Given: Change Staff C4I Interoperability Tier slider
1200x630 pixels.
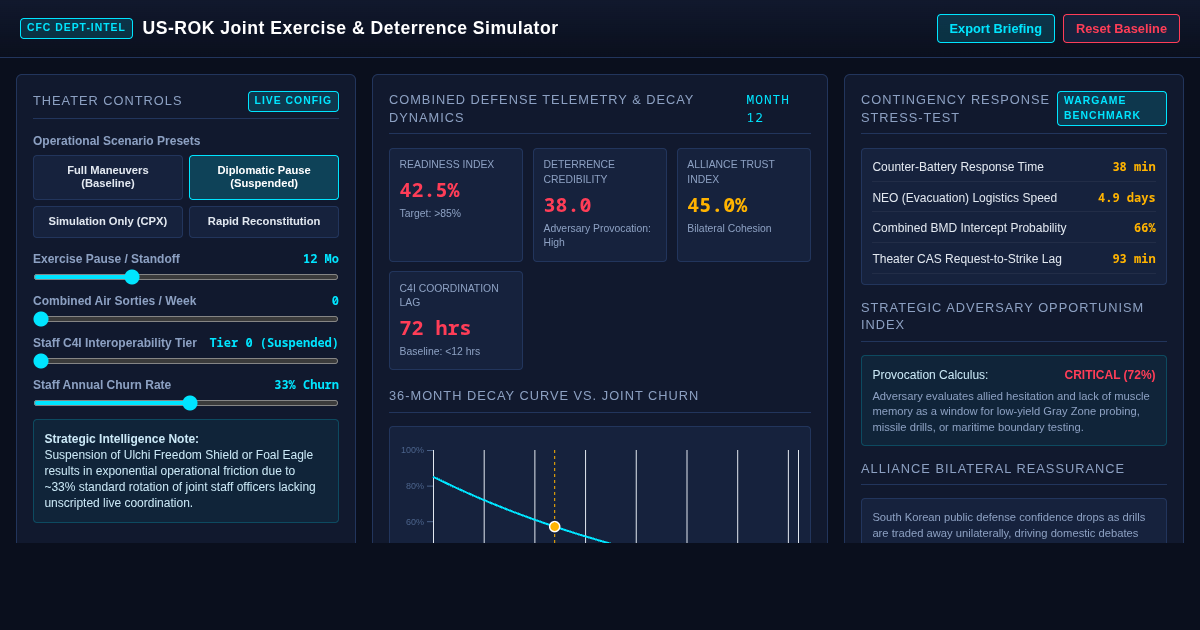Looking at the screenshot, I should pos(186,361).
